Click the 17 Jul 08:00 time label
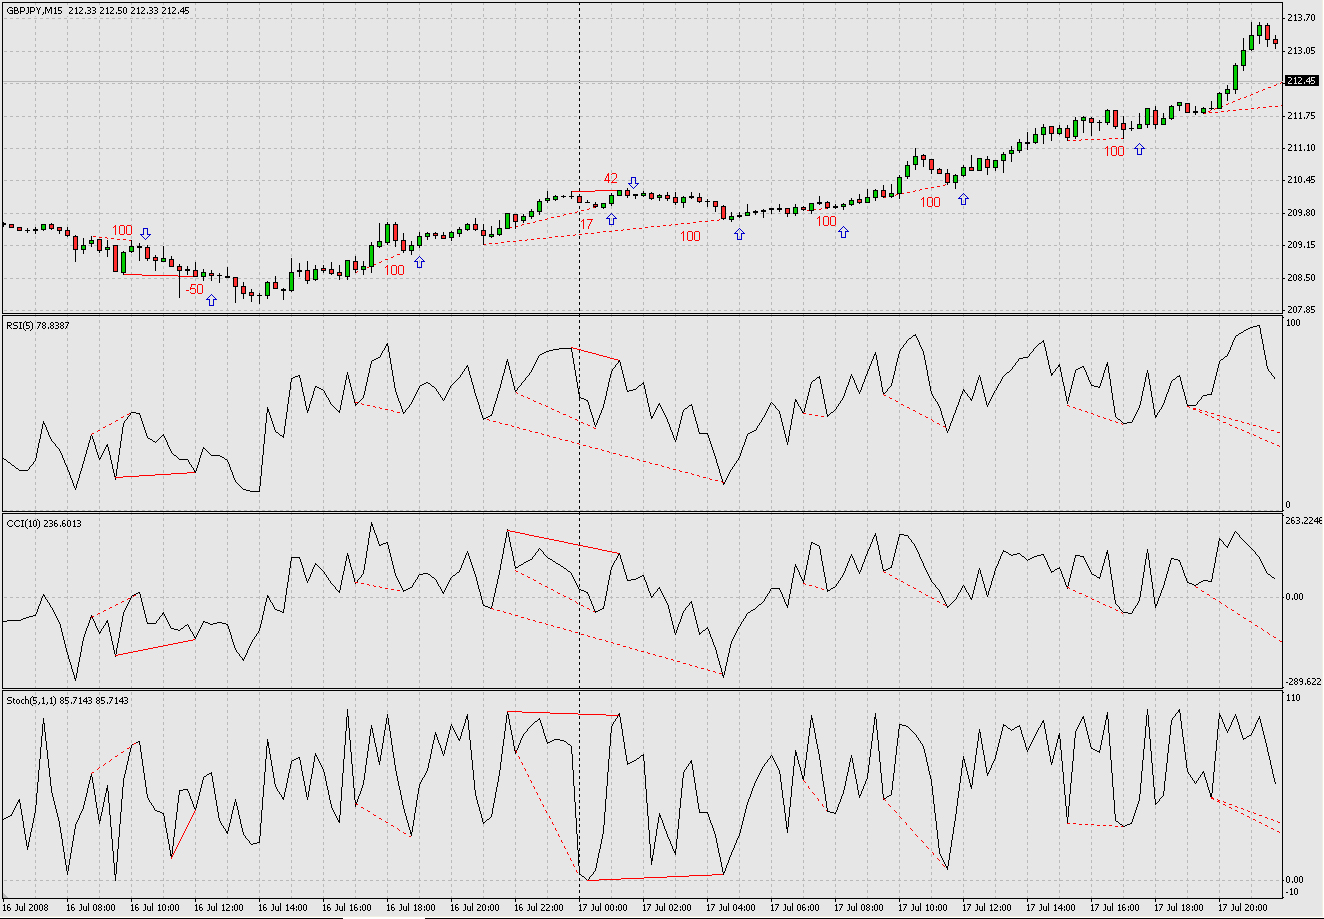 860,908
